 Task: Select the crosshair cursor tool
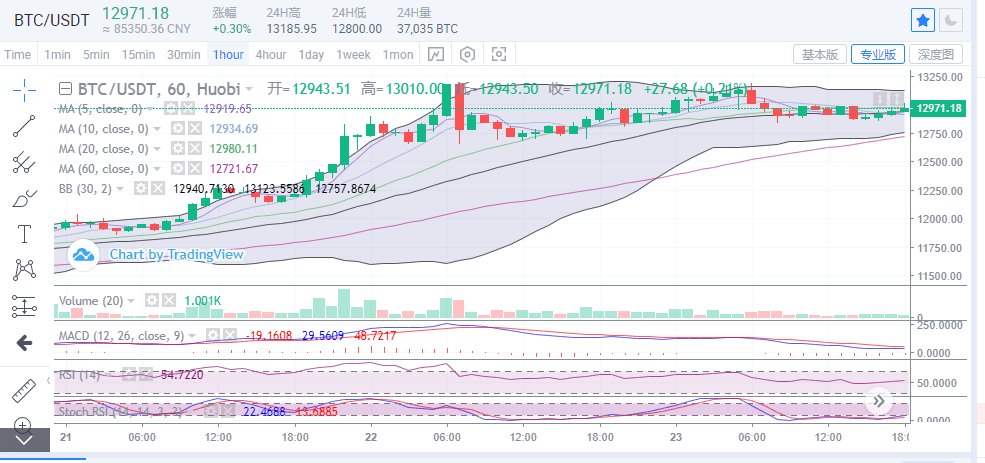(24, 90)
